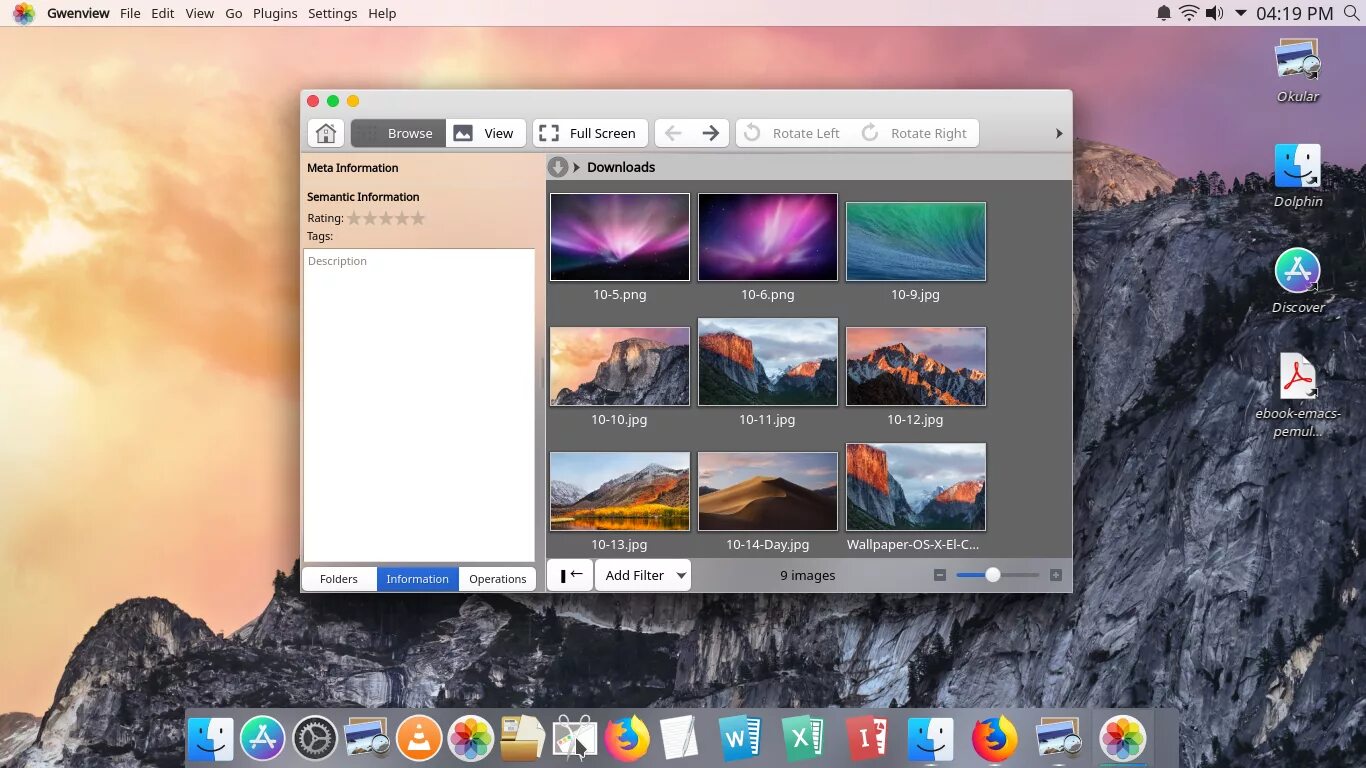Select the 10-11.jpg thumbnail
The height and width of the screenshot is (768, 1366).
click(768, 362)
